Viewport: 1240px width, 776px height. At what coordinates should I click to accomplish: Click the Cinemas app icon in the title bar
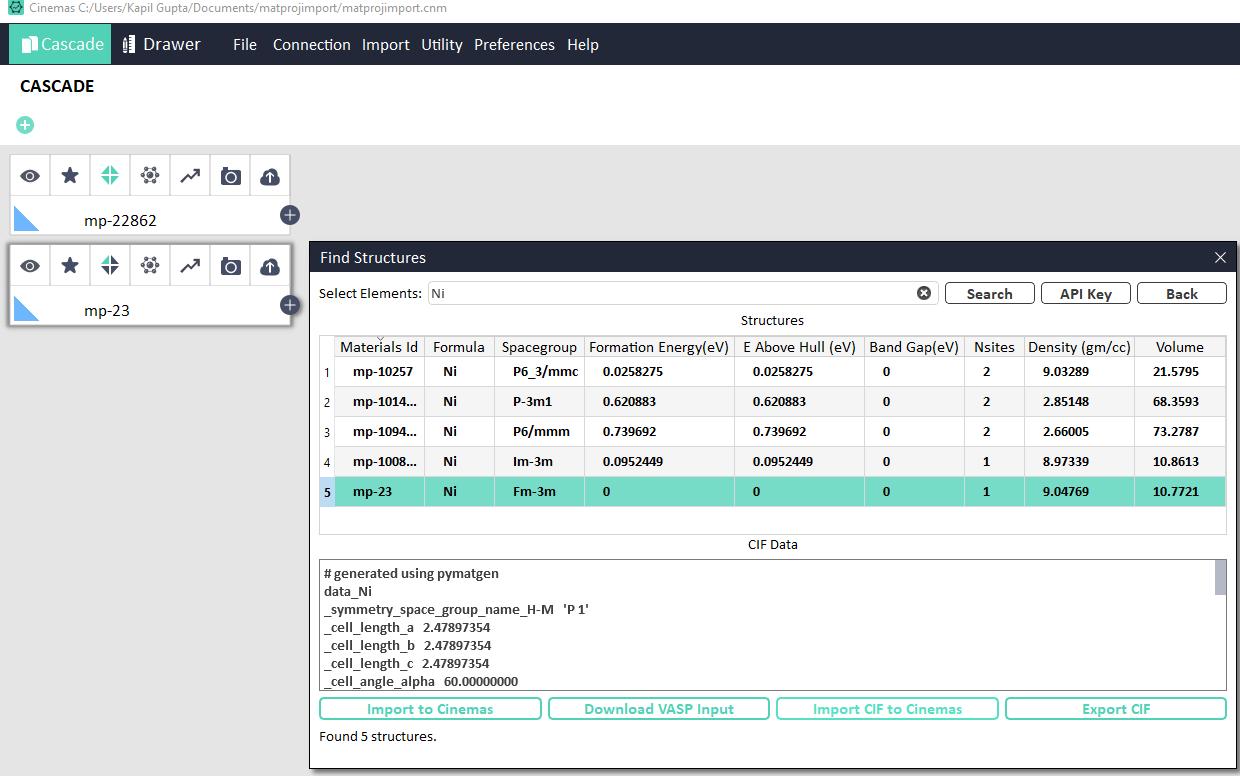[x=15, y=8]
